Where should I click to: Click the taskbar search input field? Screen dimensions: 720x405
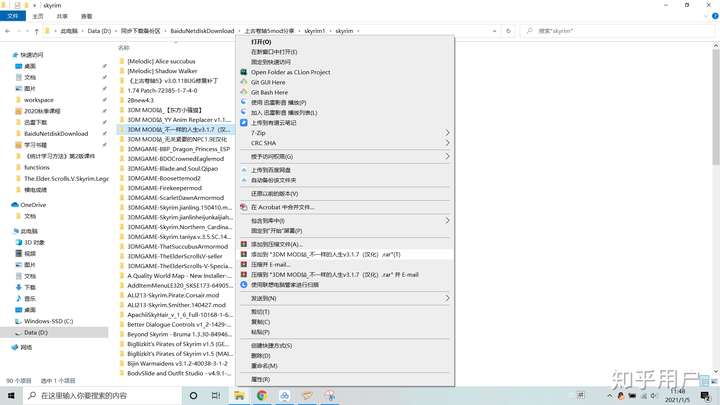pos(102,395)
